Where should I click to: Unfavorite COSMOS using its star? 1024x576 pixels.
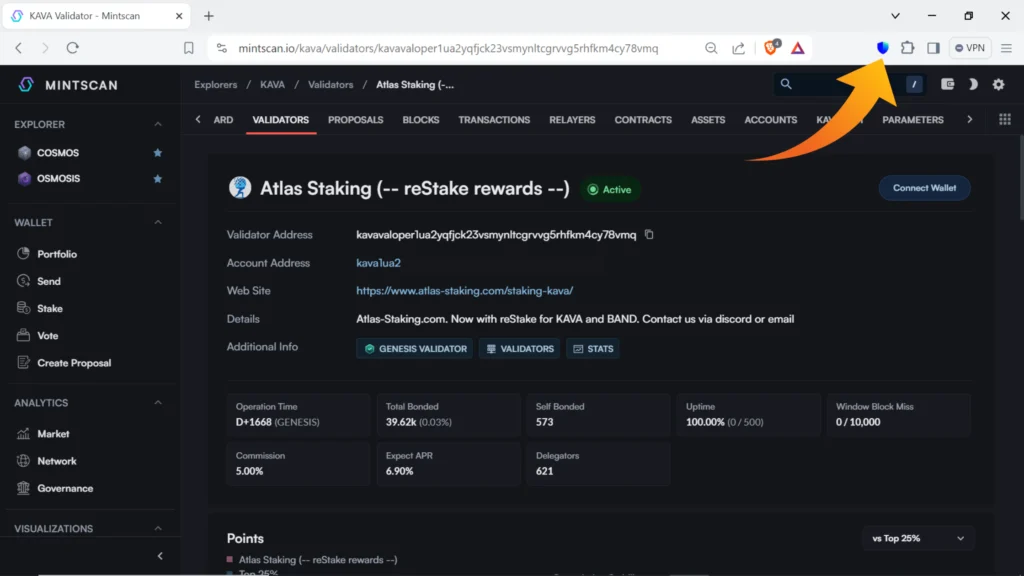coord(157,153)
